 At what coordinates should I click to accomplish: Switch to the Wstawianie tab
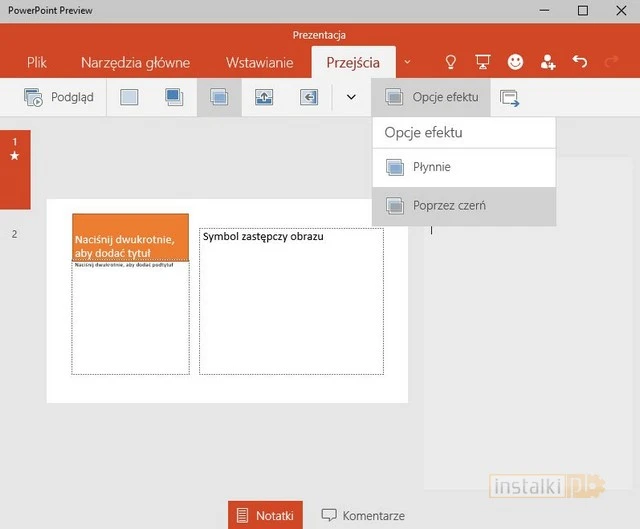(259, 62)
